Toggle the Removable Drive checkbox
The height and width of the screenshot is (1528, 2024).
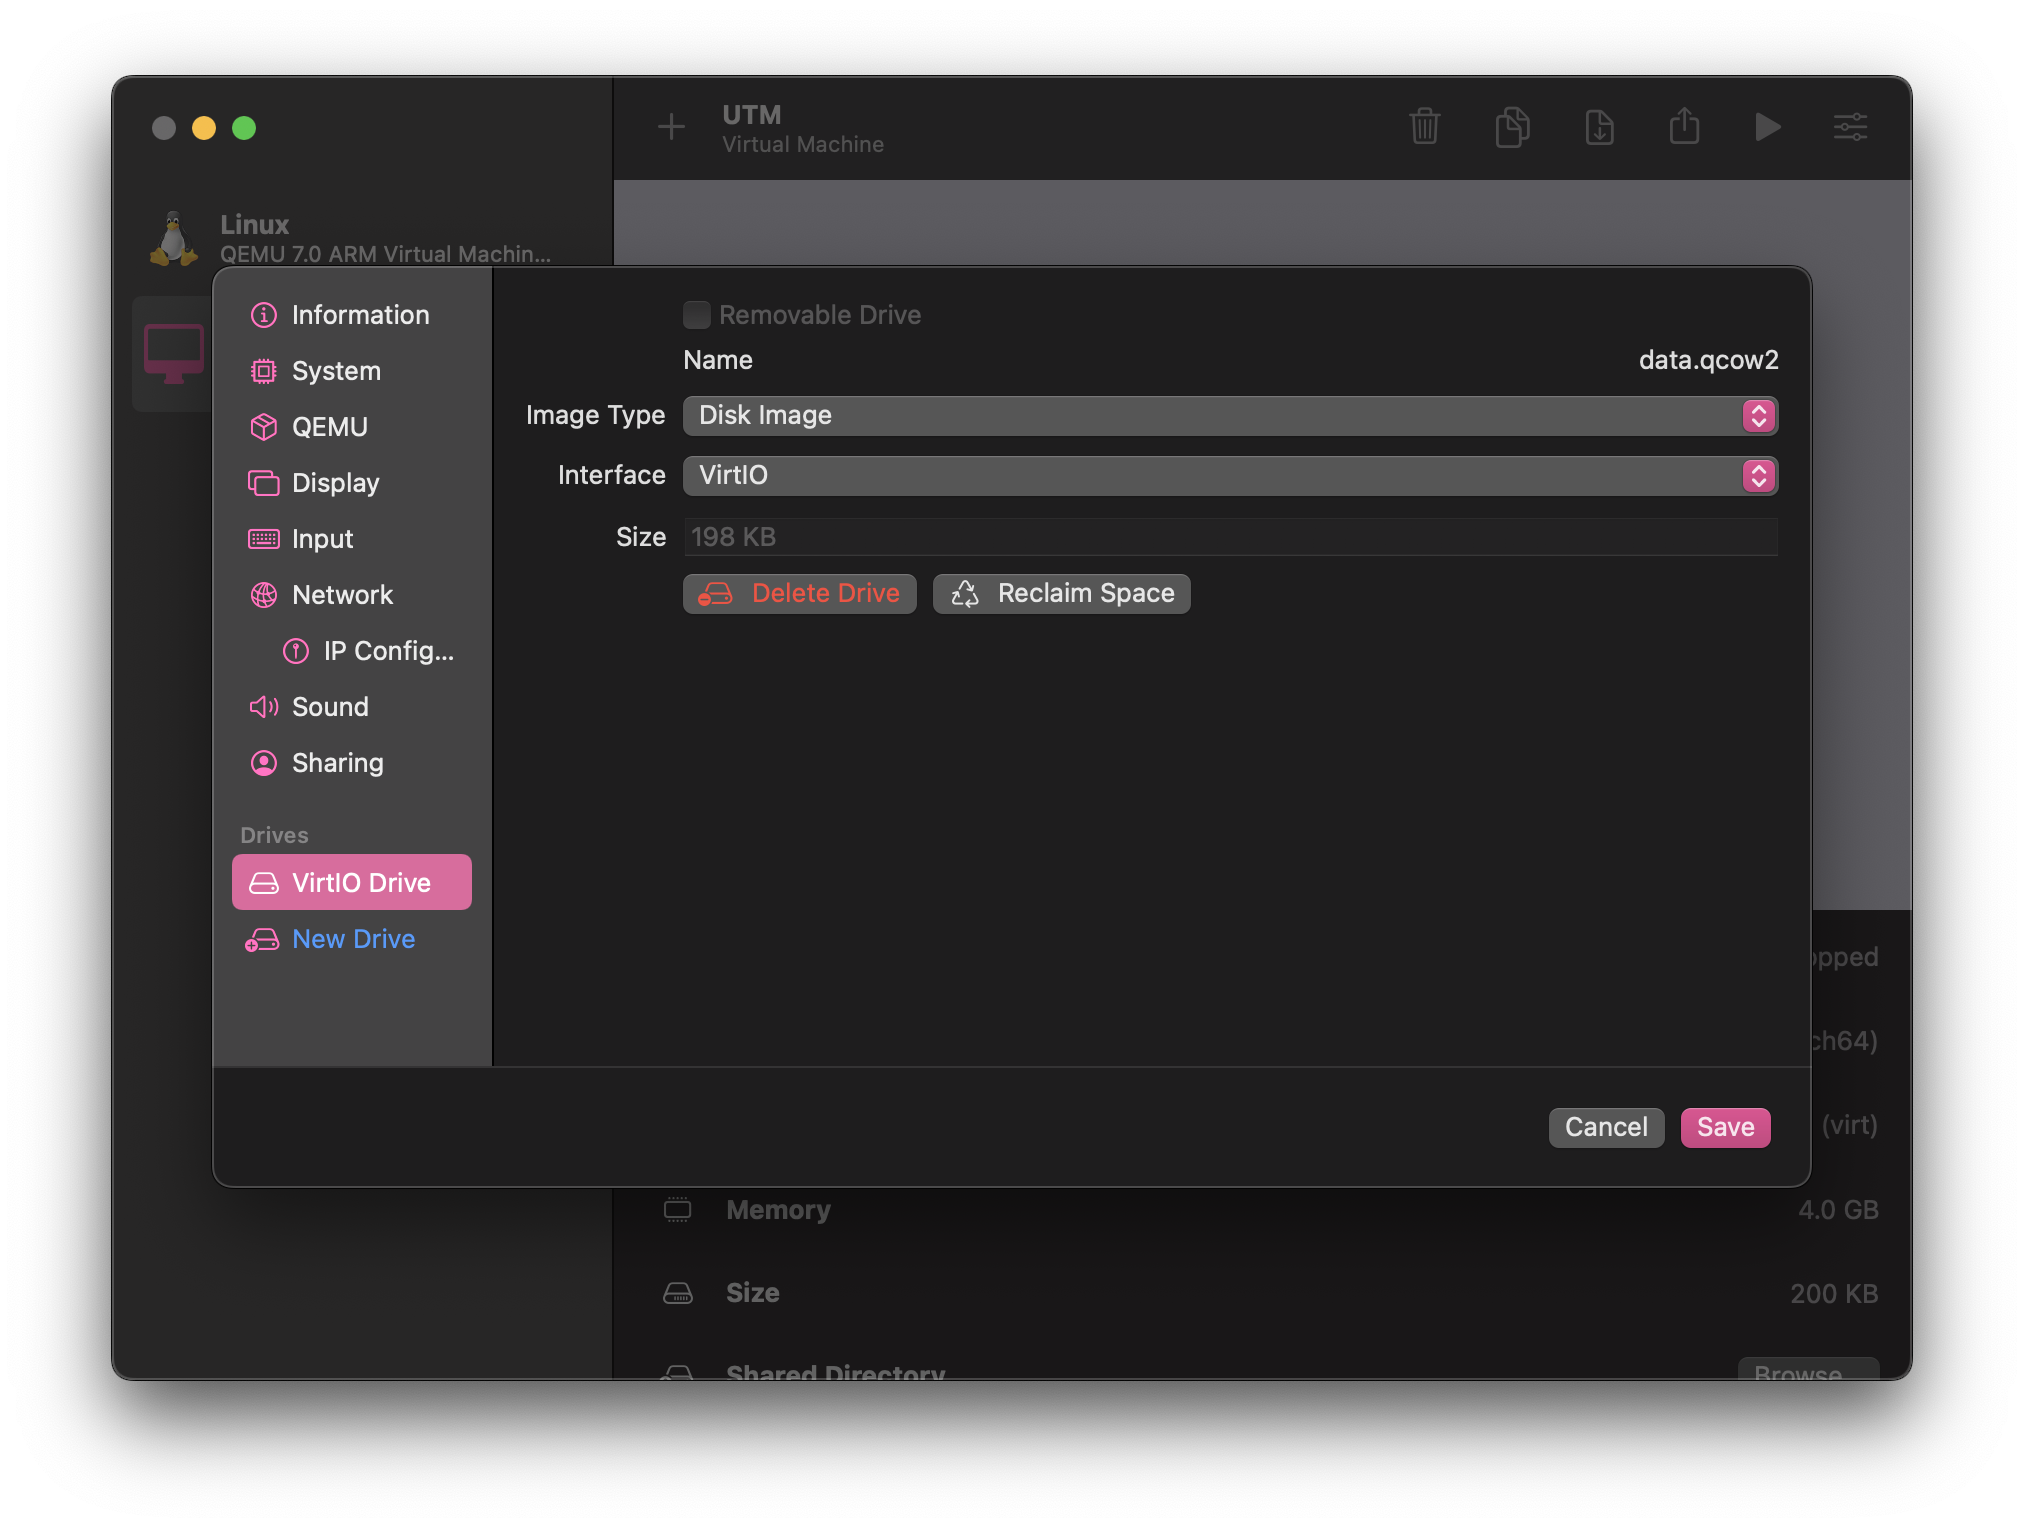click(697, 315)
